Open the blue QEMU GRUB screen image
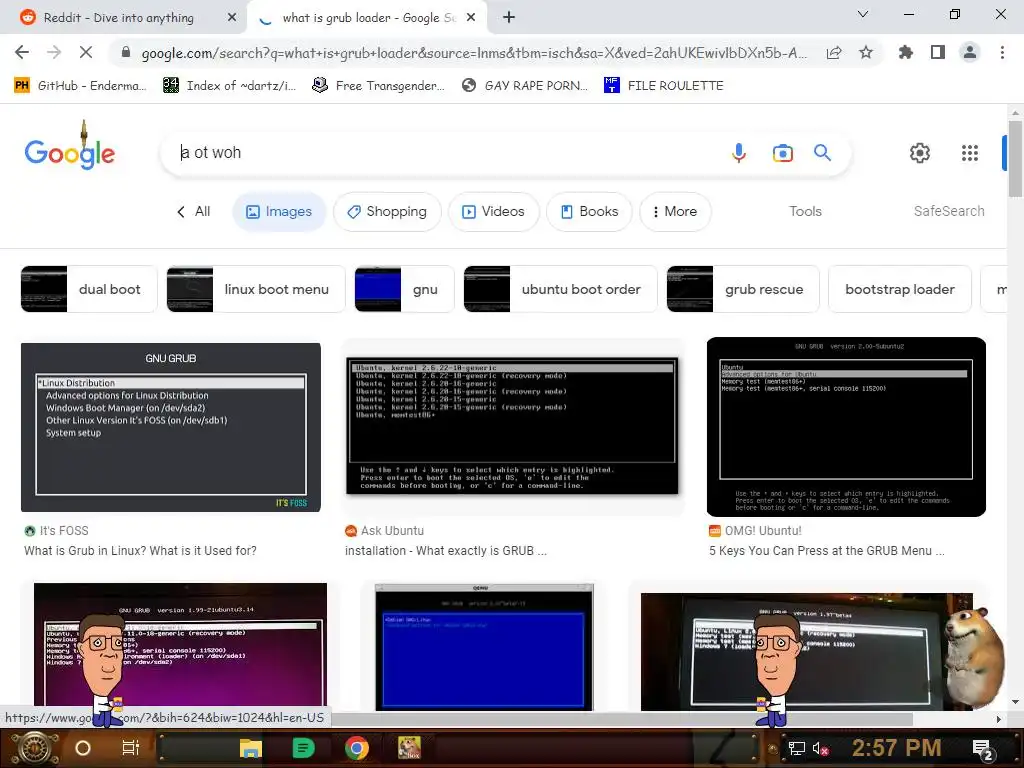 [484, 647]
